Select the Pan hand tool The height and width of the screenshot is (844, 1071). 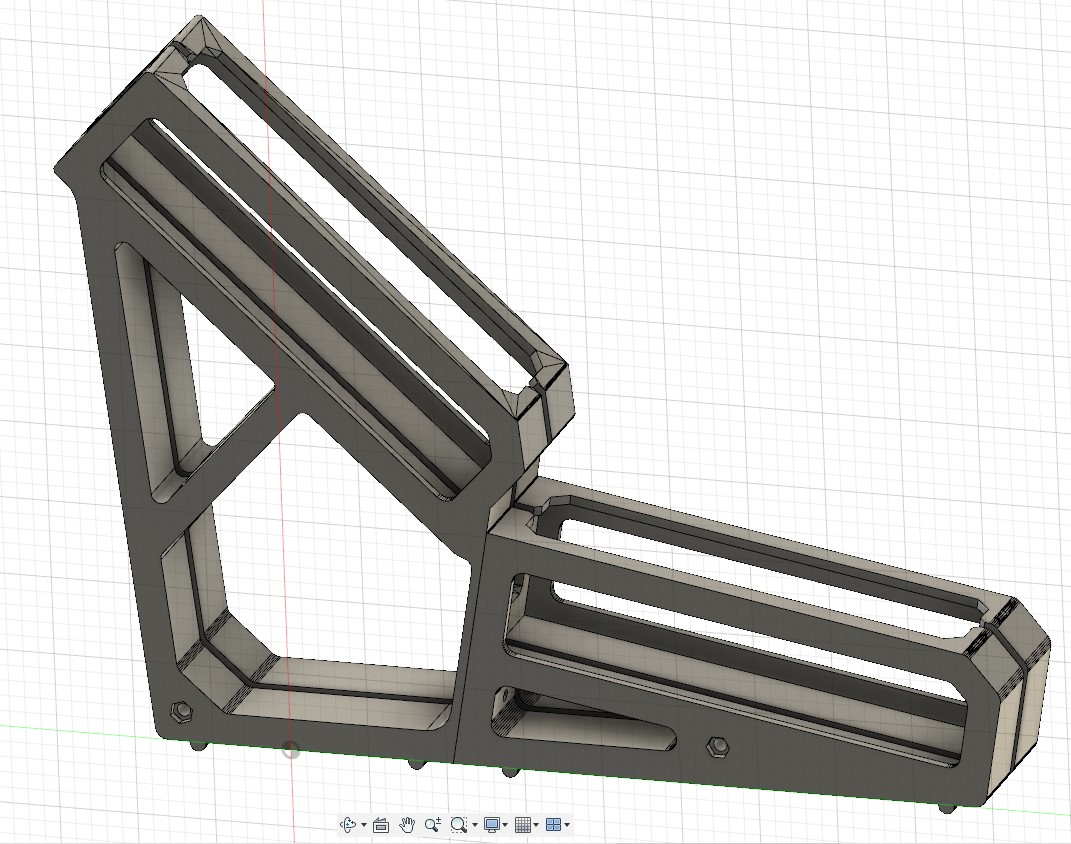(x=407, y=825)
